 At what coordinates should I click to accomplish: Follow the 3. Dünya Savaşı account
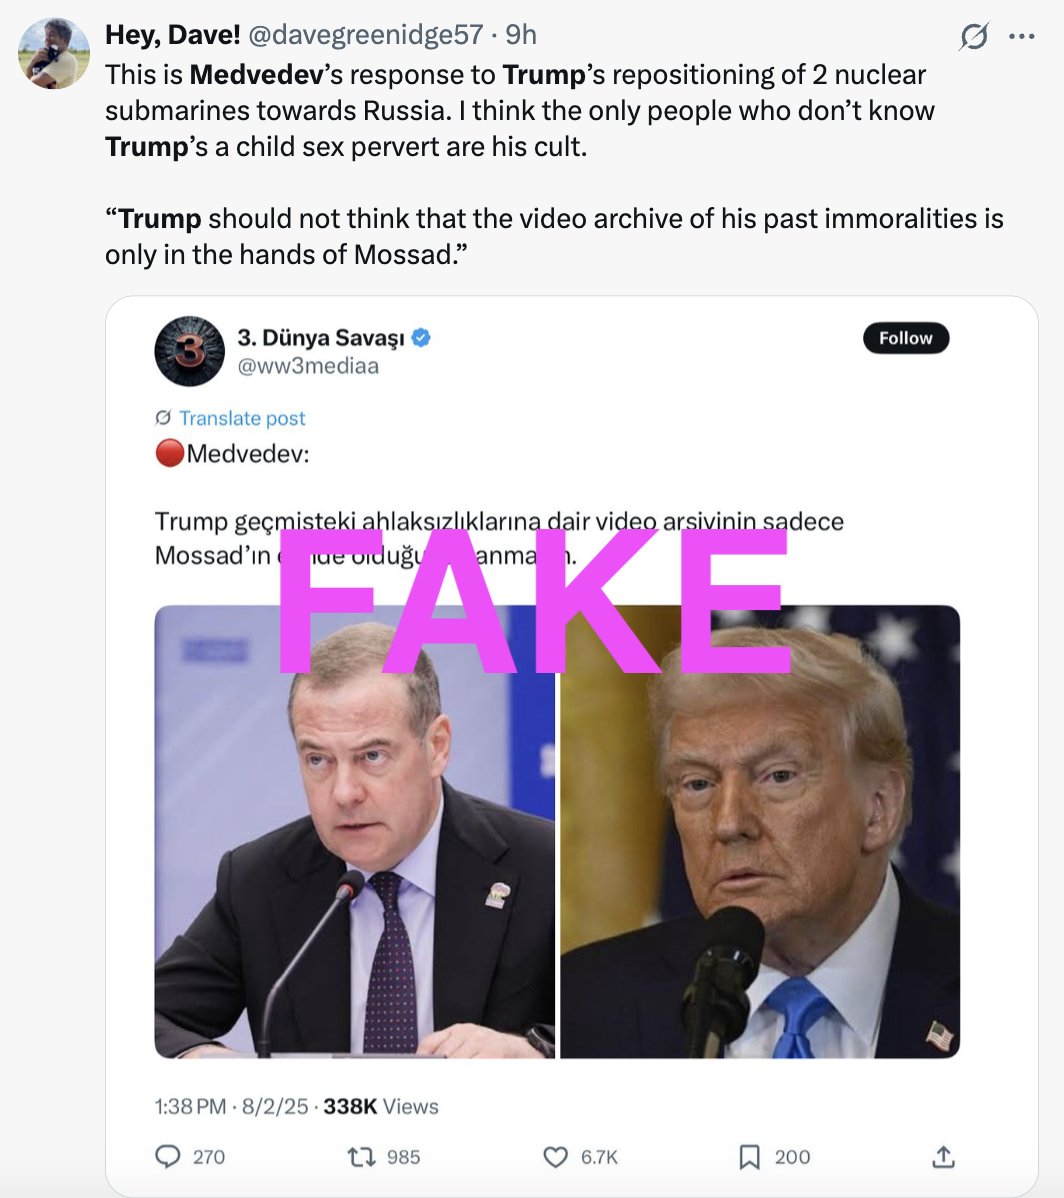pos(906,338)
